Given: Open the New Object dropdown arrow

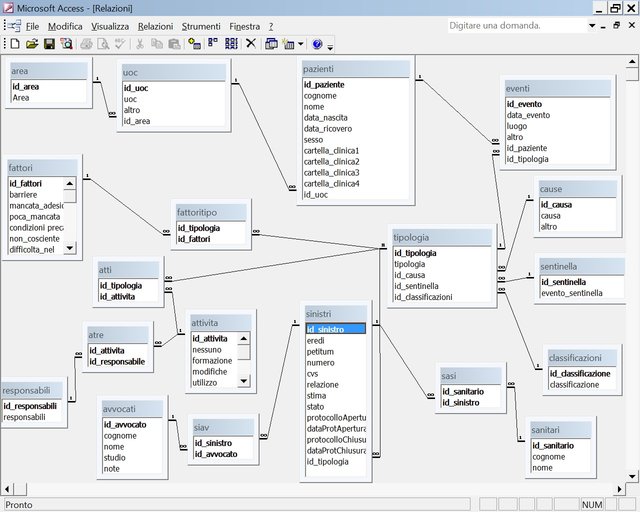Looking at the screenshot, I should click(300, 44).
